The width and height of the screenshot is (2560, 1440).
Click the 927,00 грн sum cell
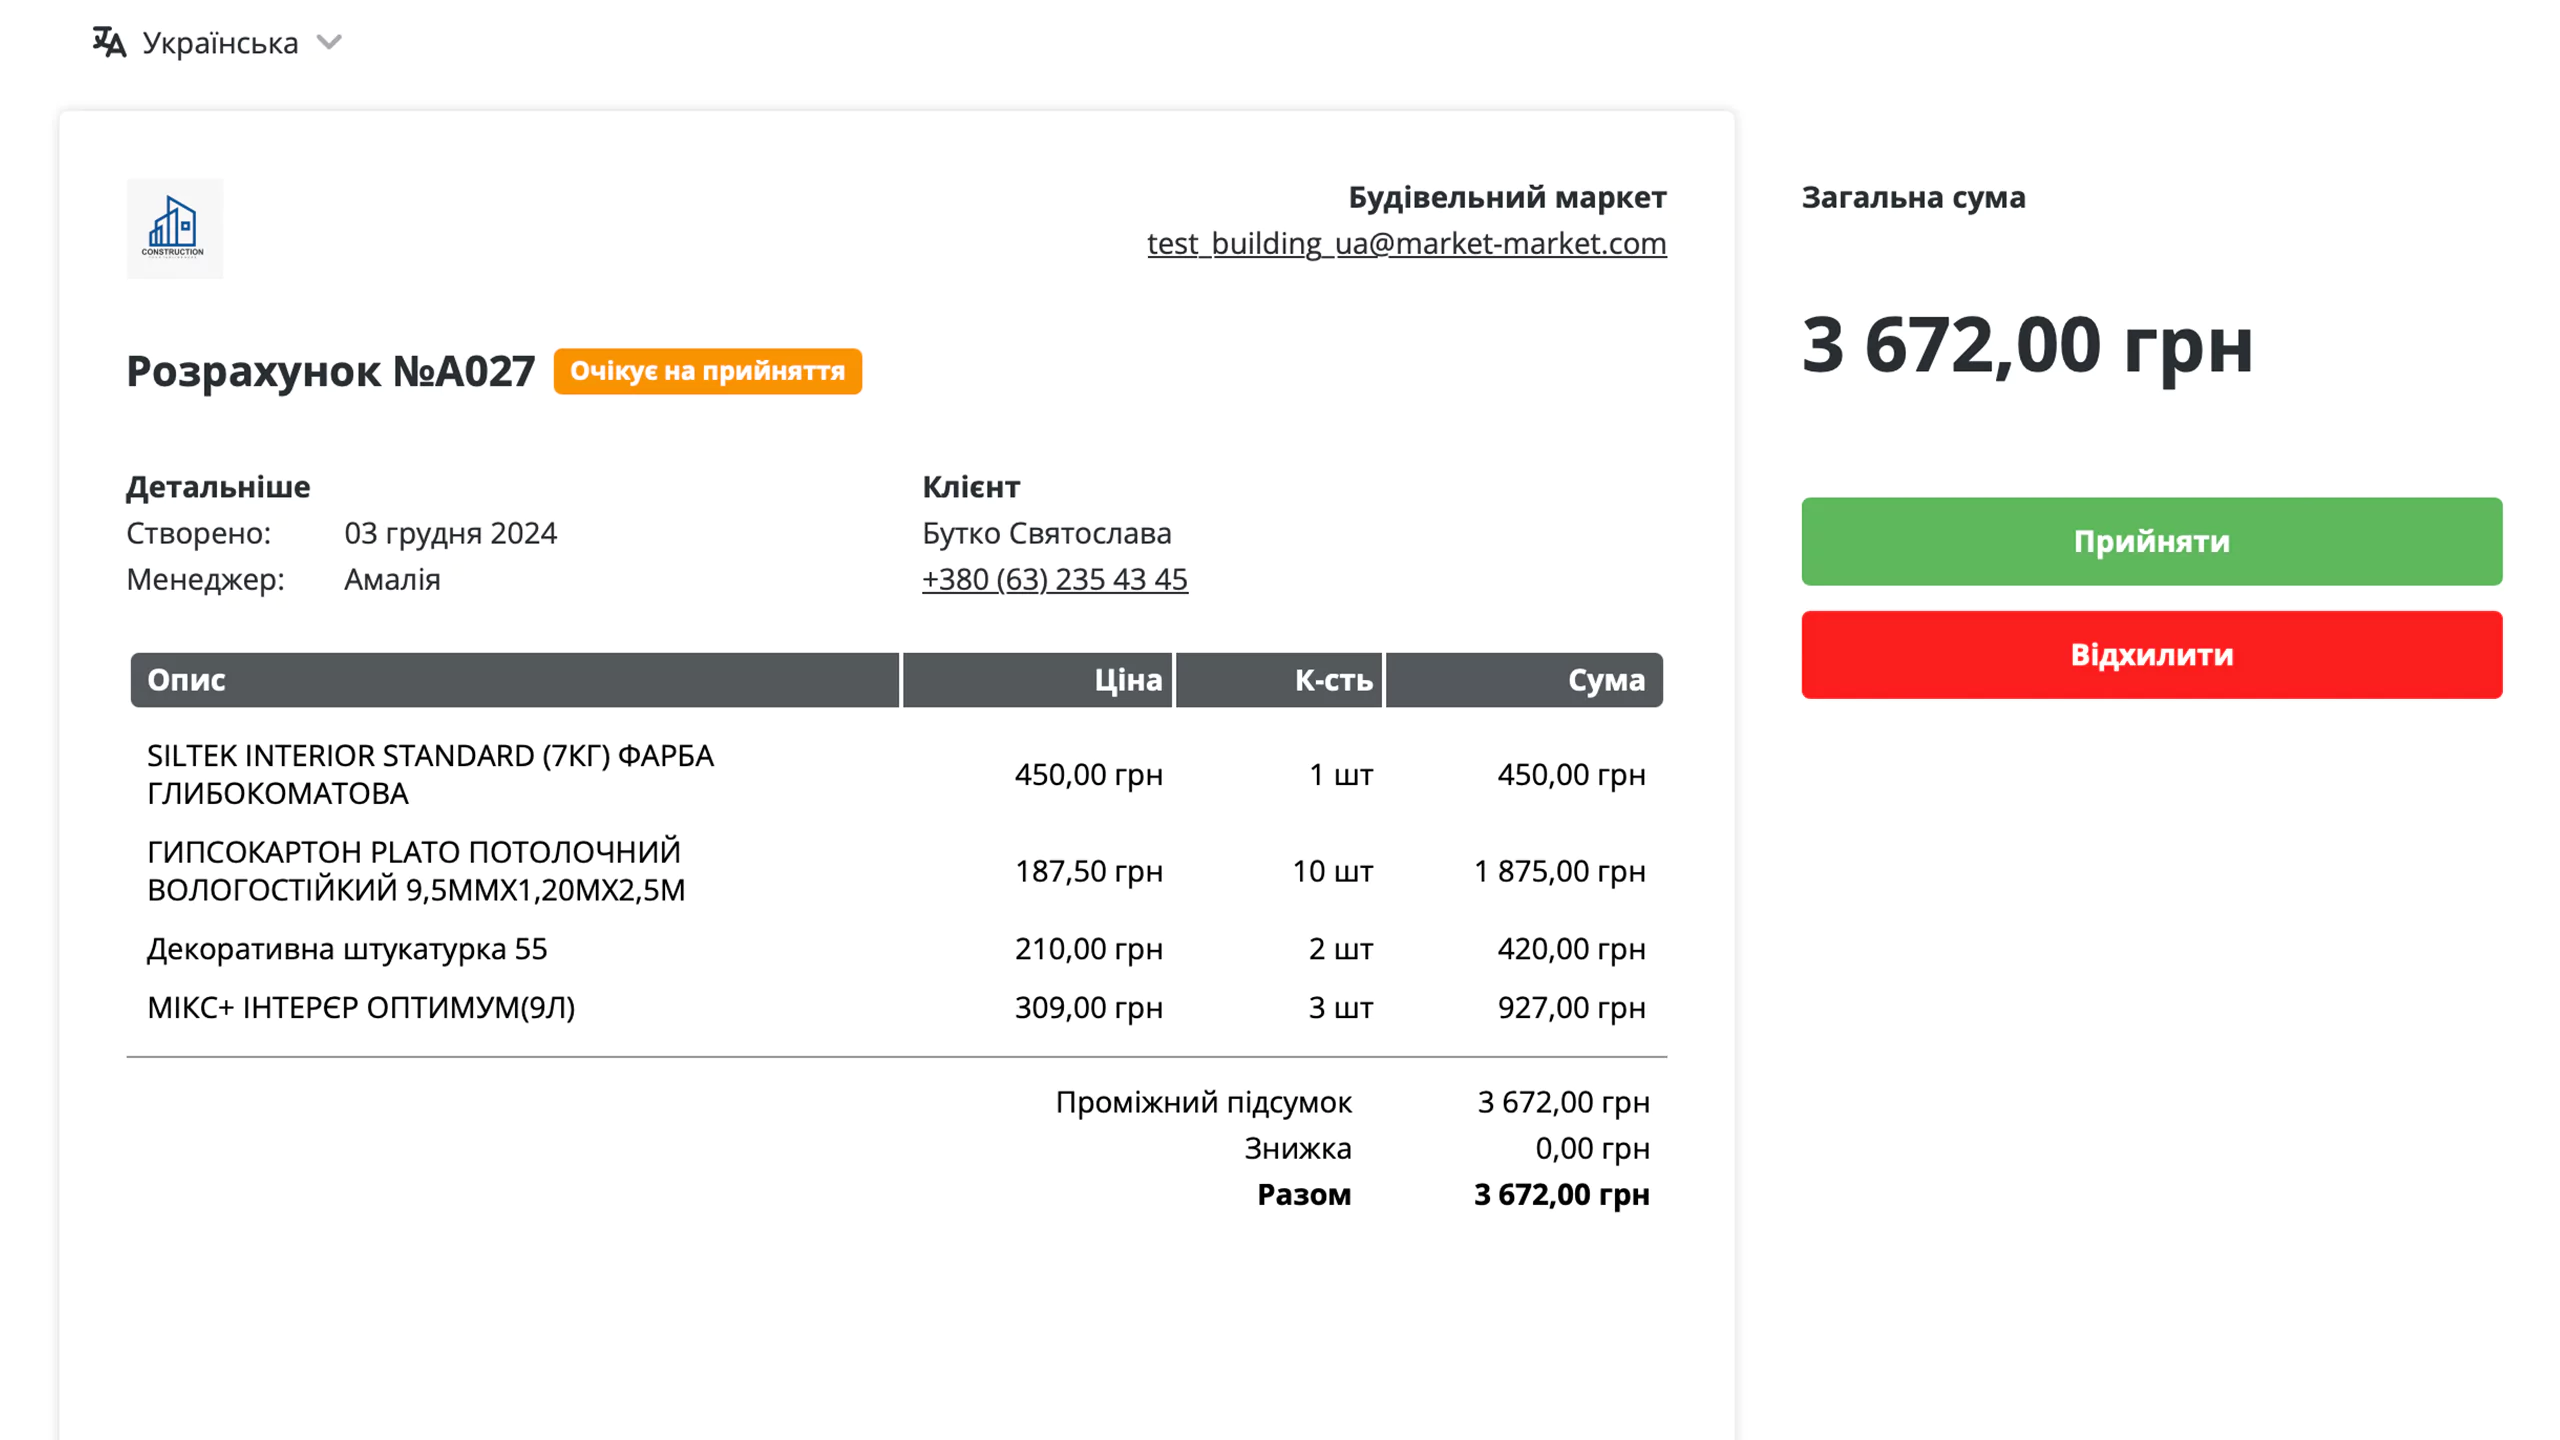click(x=1571, y=1007)
